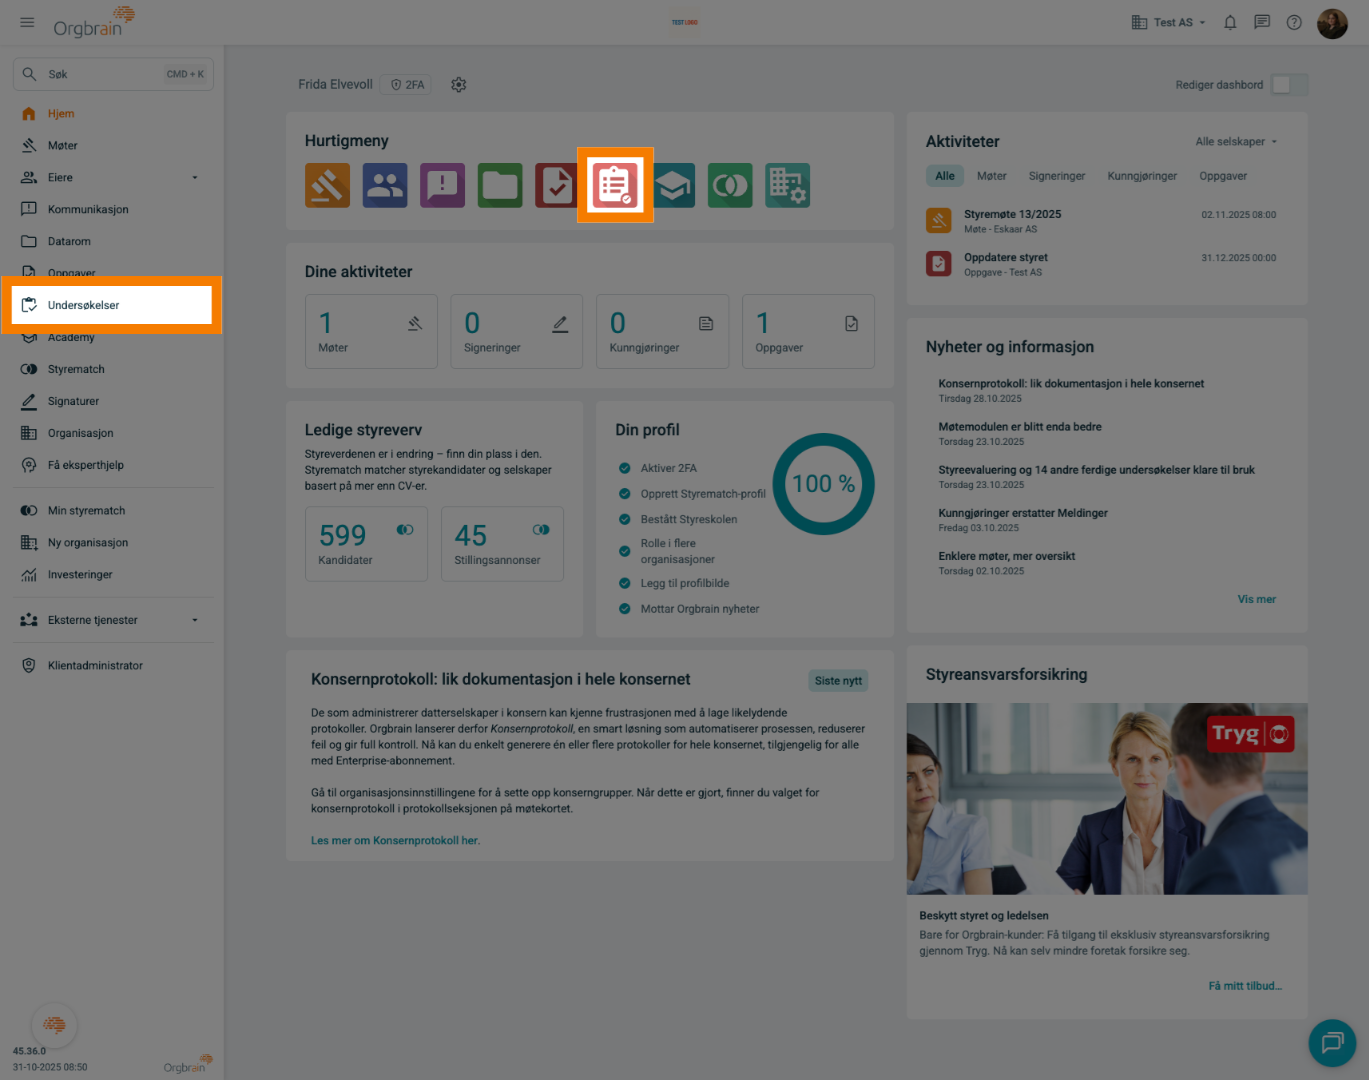Switch to the Kunngjøringer tab in Aktiviteter
Image resolution: width=1369 pixels, height=1080 pixels.
[1142, 176]
